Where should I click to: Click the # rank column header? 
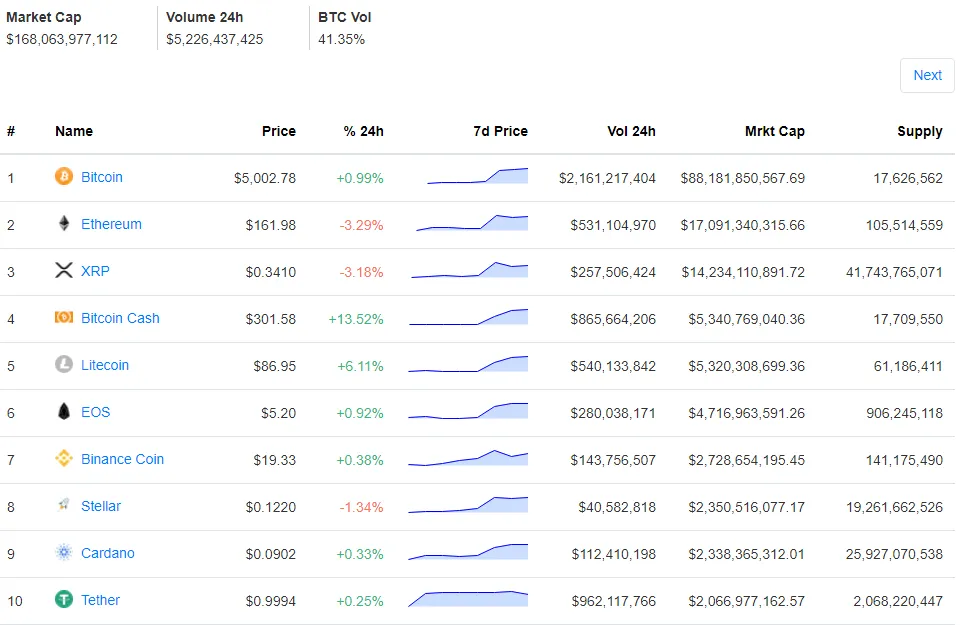(11, 131)
